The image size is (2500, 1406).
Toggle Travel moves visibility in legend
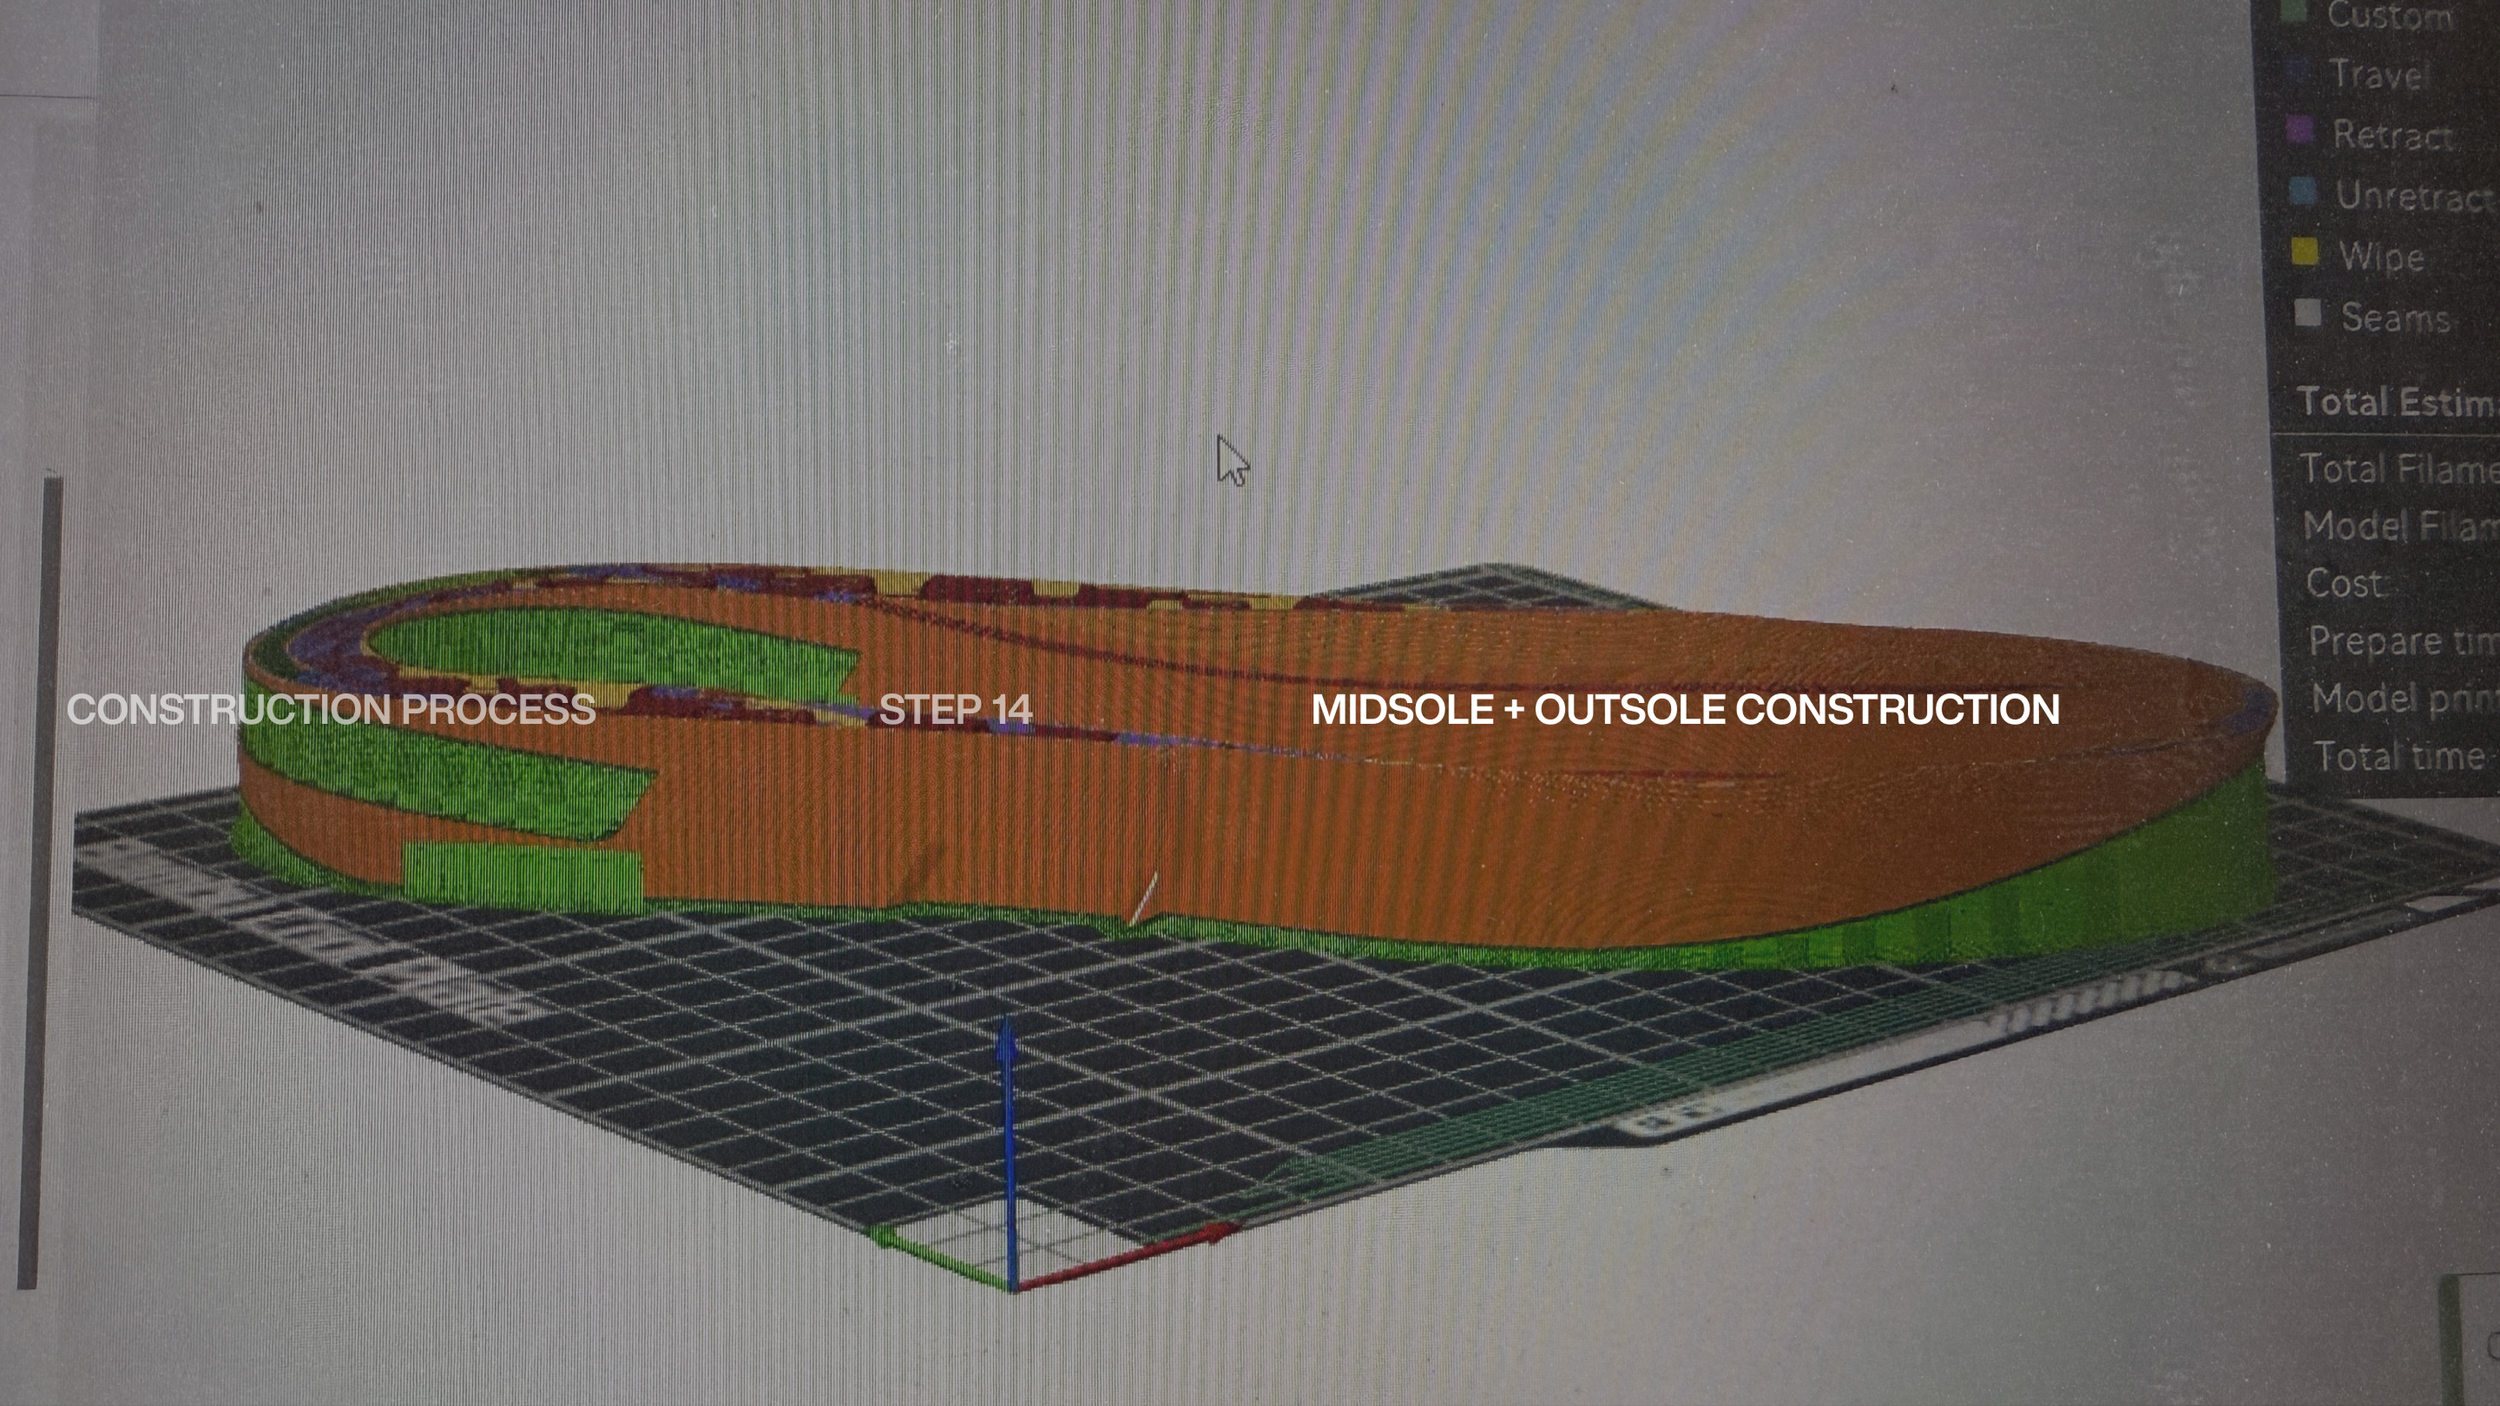(x=2378, y=74)
